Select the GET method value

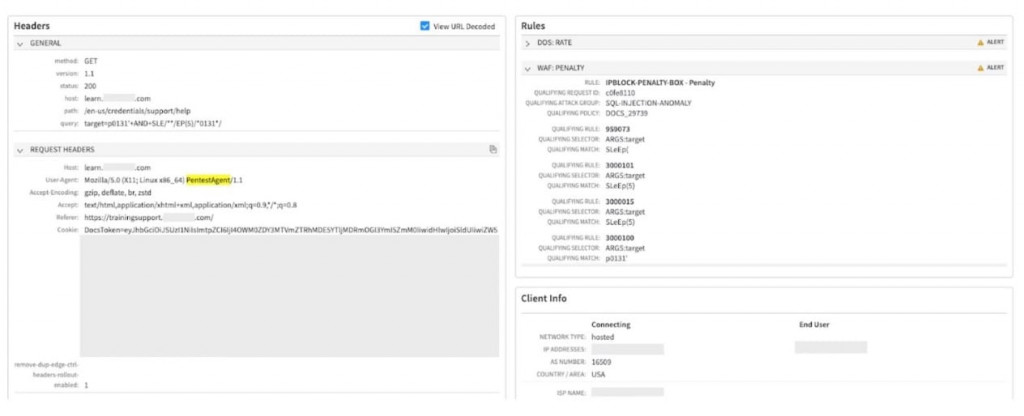click(x=91, y=61)
